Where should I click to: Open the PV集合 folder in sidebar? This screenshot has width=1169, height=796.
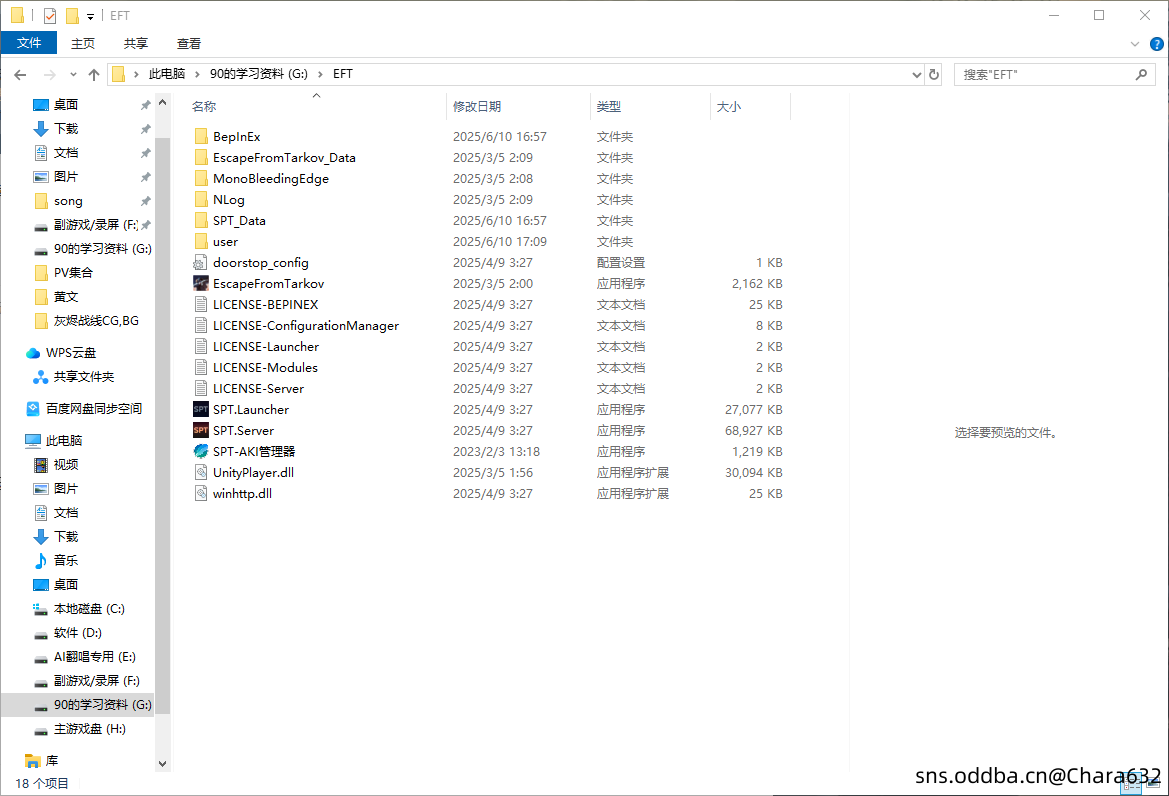[73, 273]
